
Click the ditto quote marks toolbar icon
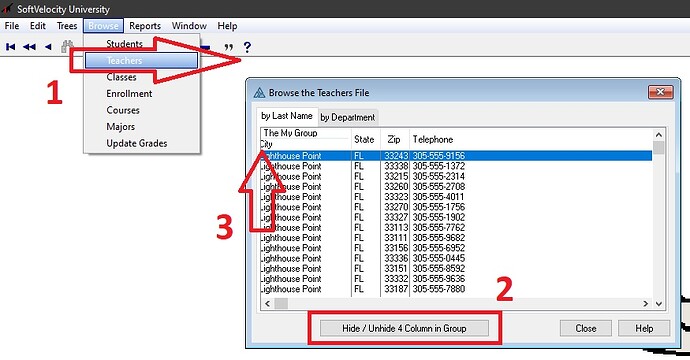[x=228, y=47]
